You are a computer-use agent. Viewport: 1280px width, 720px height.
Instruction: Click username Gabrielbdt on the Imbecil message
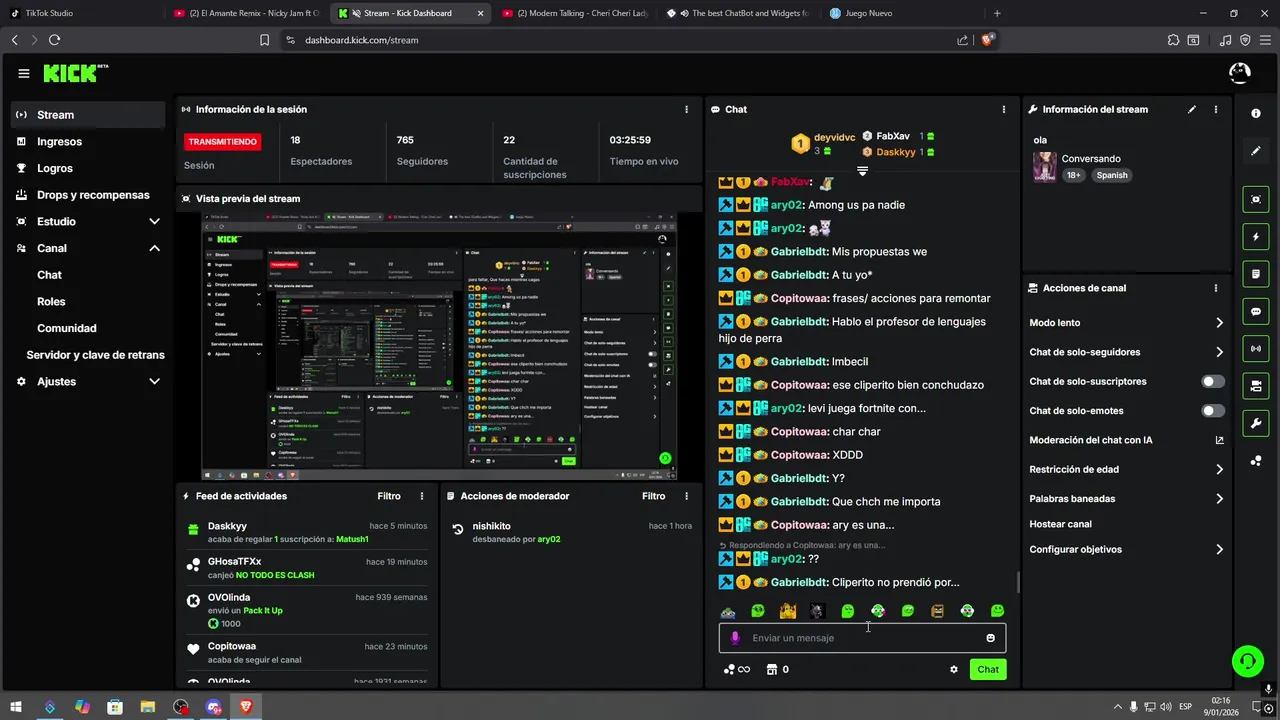pos(798,362)
